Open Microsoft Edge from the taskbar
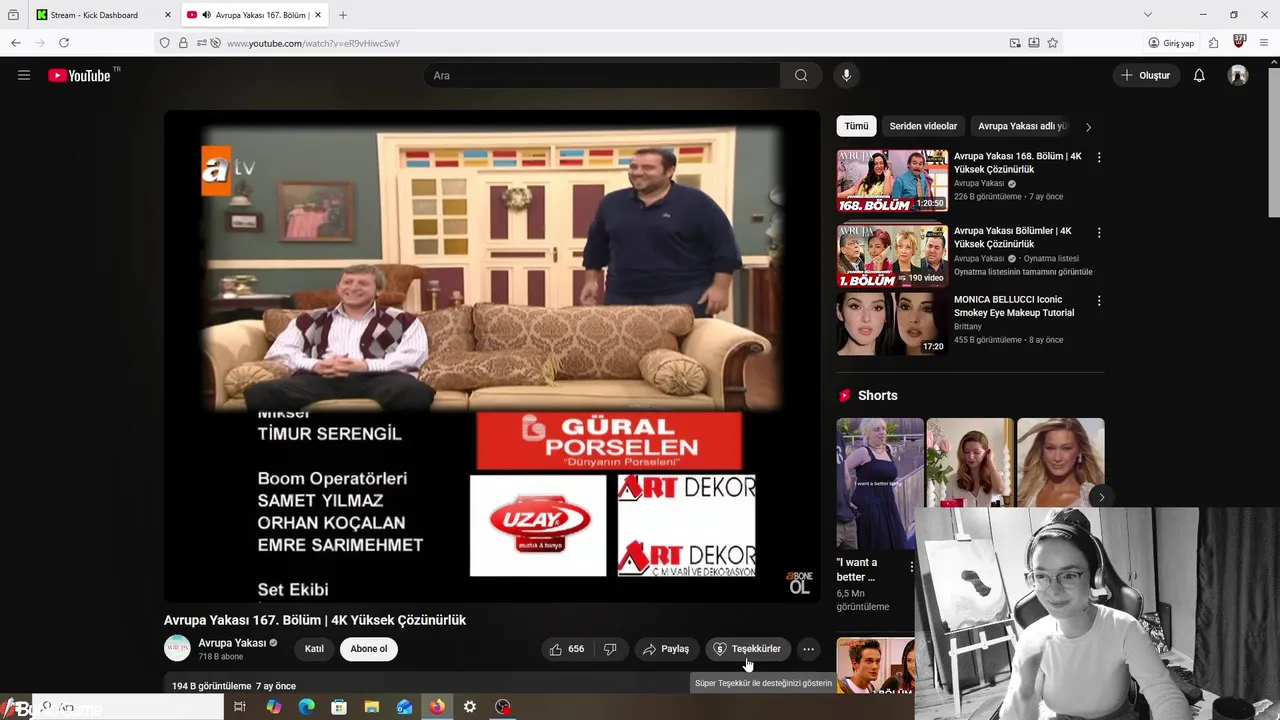 (307, 707)
